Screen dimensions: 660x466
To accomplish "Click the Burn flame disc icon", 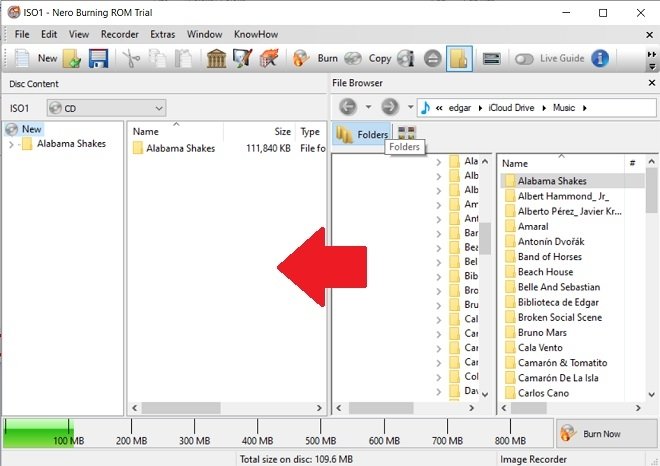I will pos(301,58).
